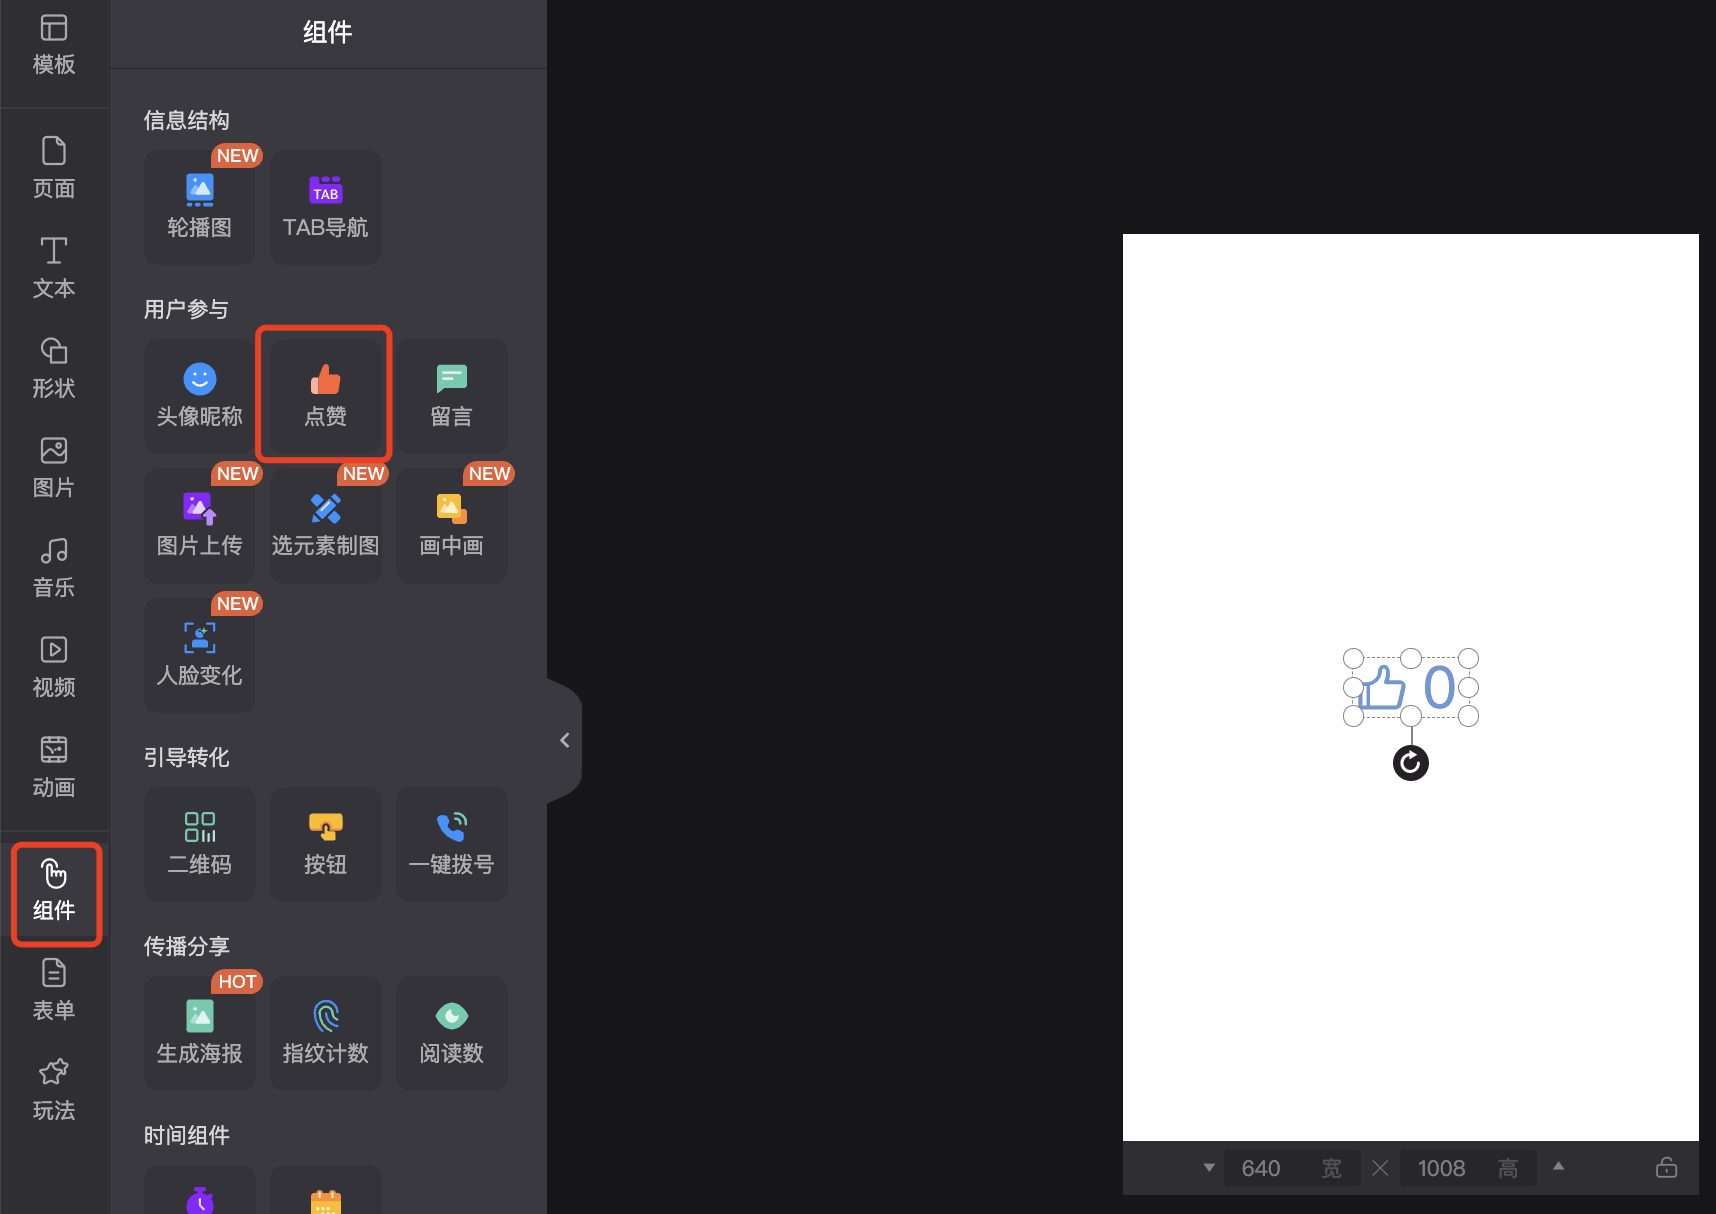This screenshot has width=1716, height=1214.
Task: Open the 音乐 music sidebar tab
Action: coord(54,567)
